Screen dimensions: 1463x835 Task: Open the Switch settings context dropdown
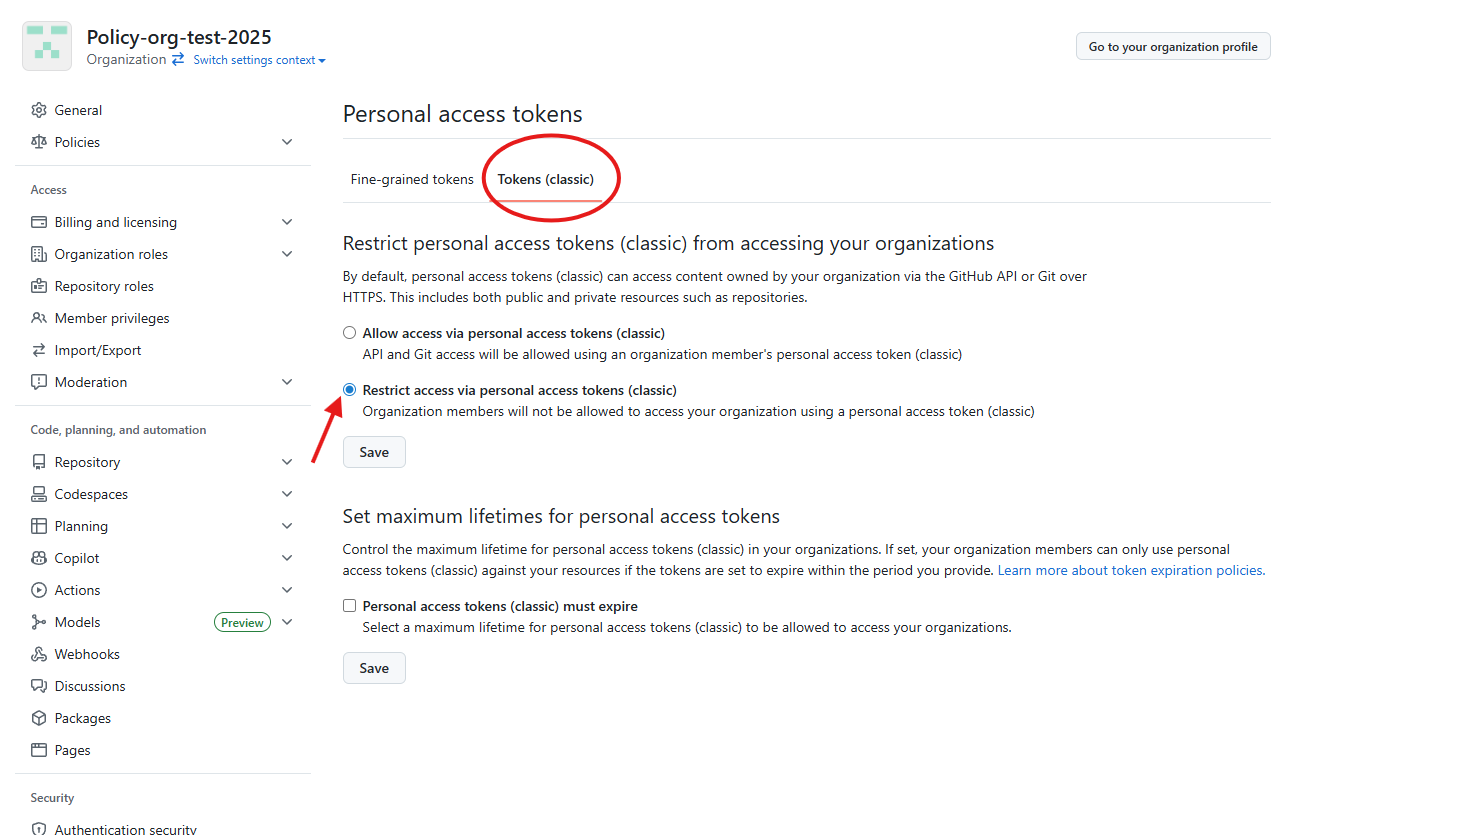coord(259,60)
